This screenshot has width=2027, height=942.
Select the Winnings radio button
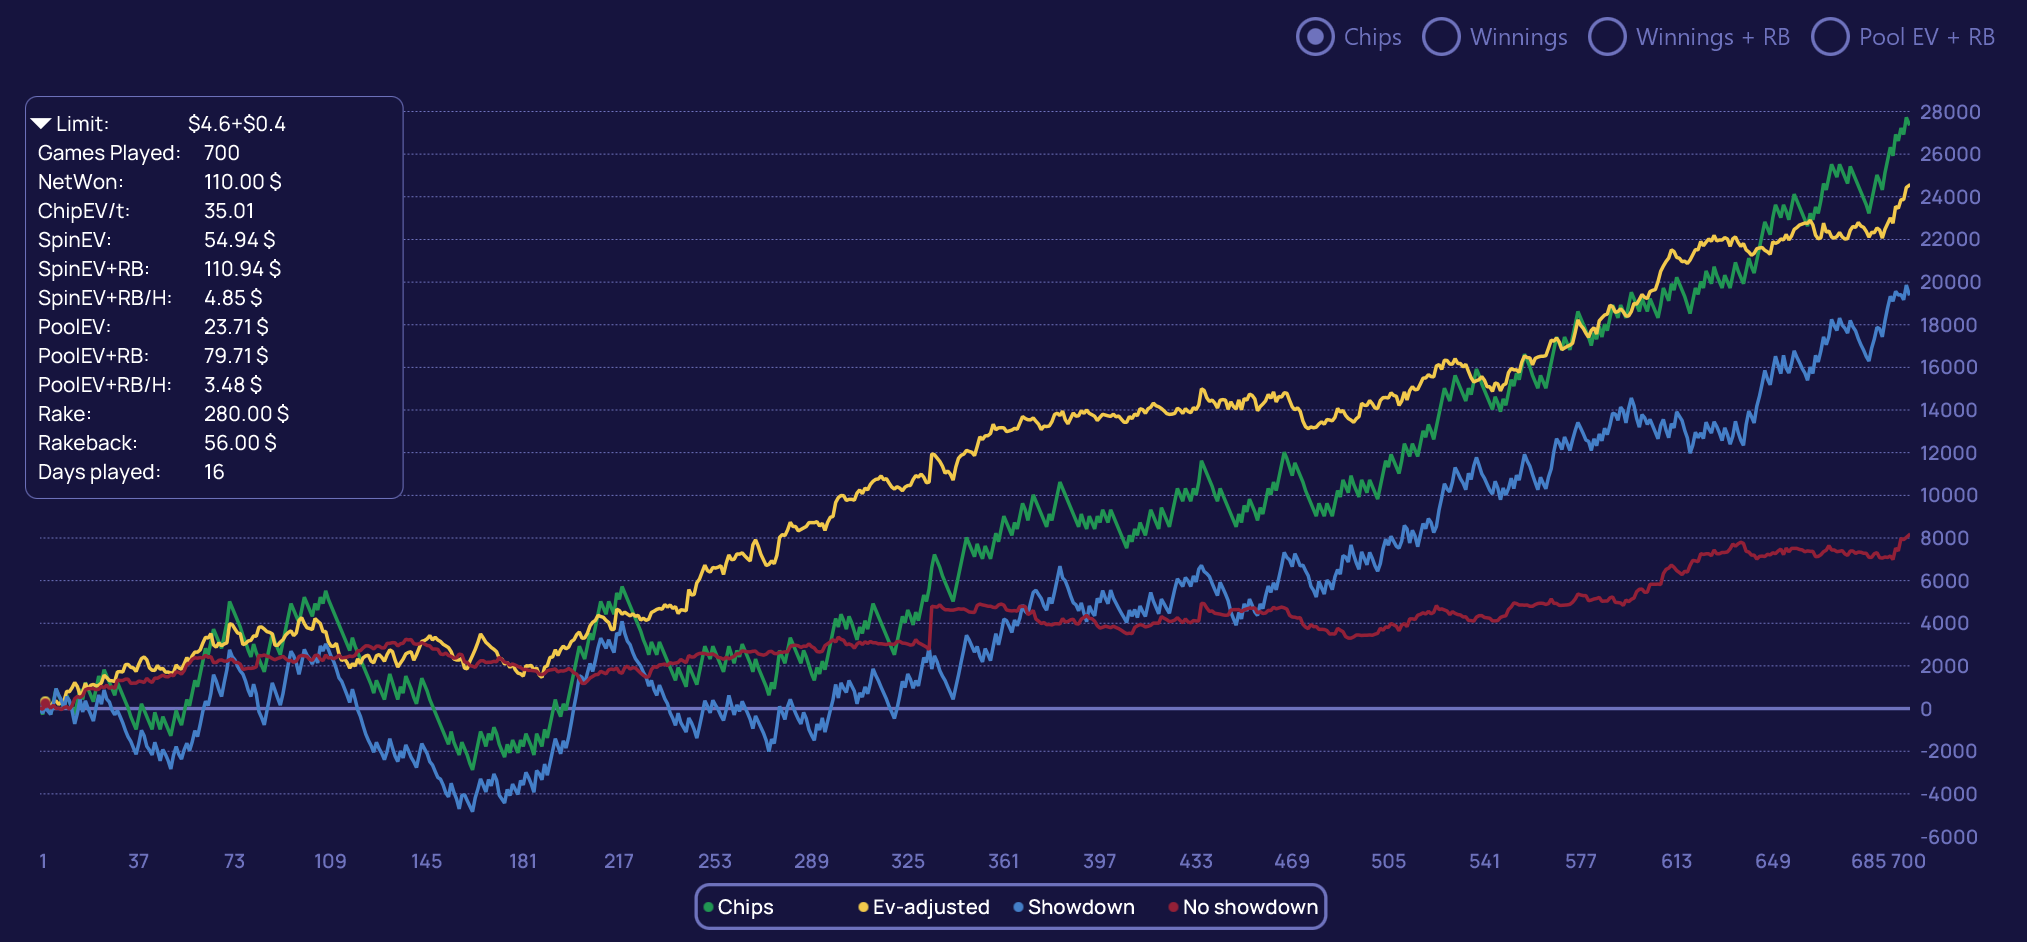click(x=1441, y=37)
